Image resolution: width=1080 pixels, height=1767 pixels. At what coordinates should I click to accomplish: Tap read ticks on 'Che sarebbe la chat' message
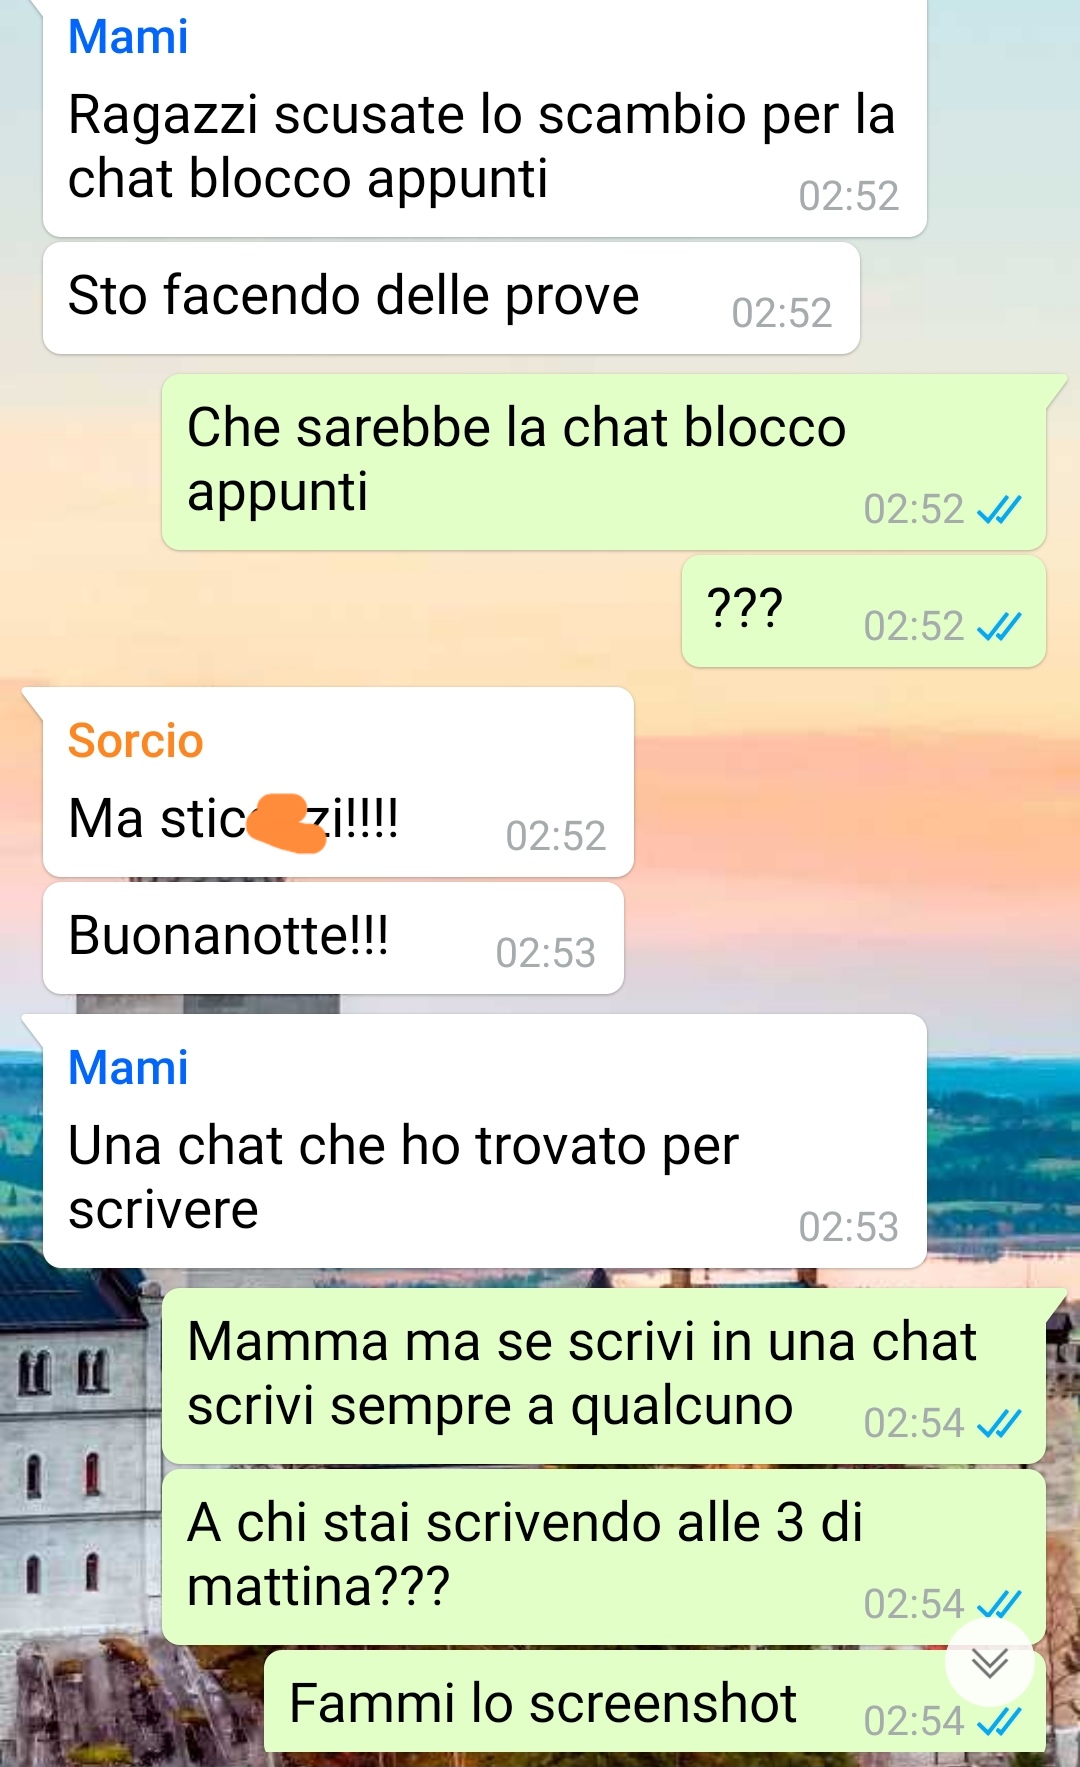coord(999,510)
